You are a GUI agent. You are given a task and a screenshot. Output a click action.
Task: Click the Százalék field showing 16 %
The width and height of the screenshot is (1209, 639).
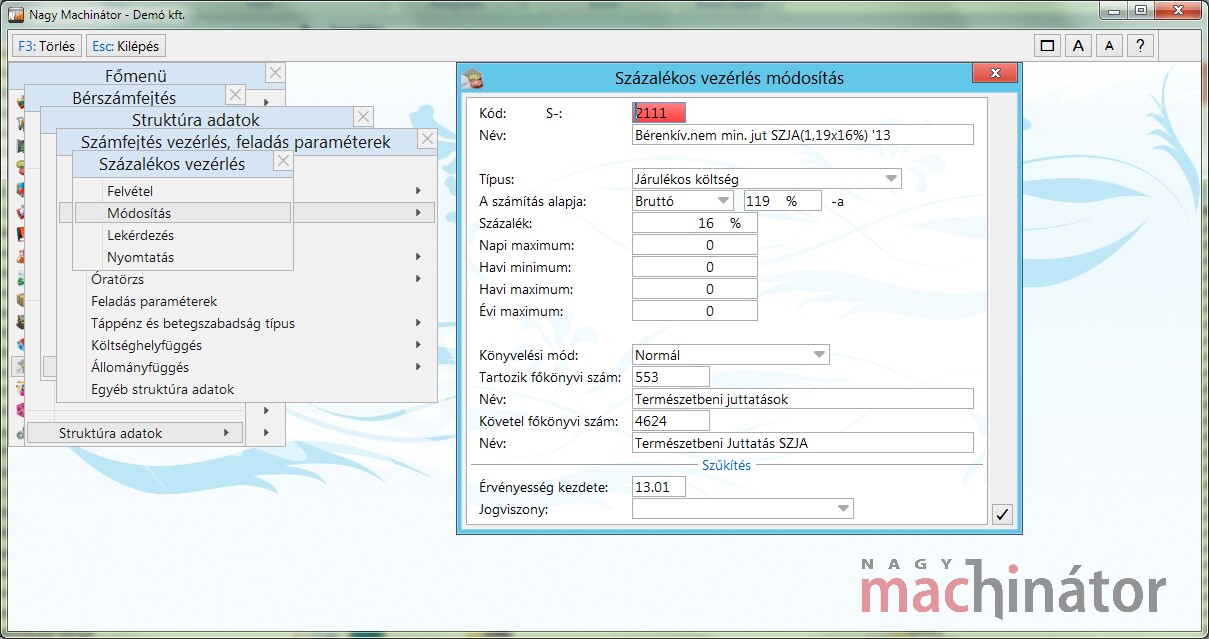click(694, 223)
